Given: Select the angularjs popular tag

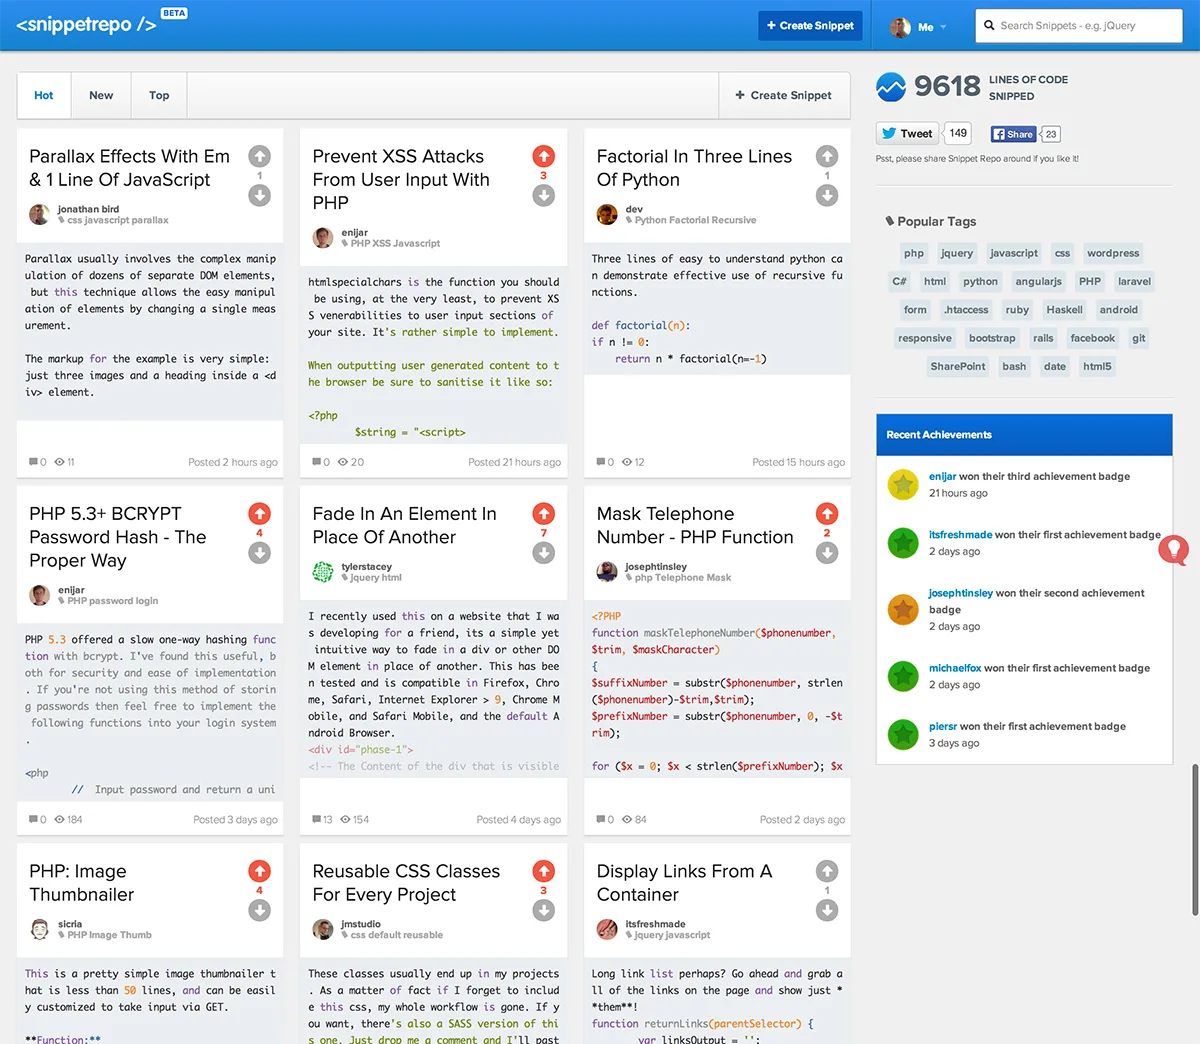Looking at the screenshot, I should (1038, 281).
